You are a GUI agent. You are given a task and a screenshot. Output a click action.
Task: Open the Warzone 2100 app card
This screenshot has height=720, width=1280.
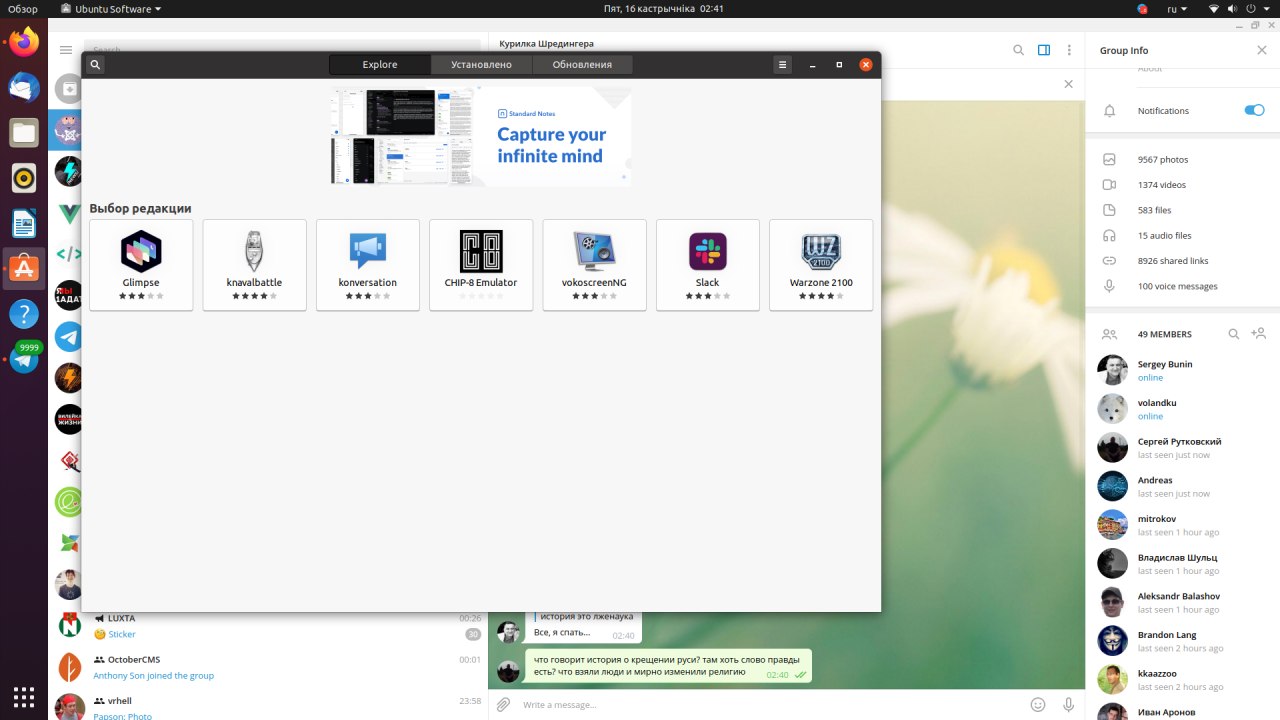[x=821, y=265]
